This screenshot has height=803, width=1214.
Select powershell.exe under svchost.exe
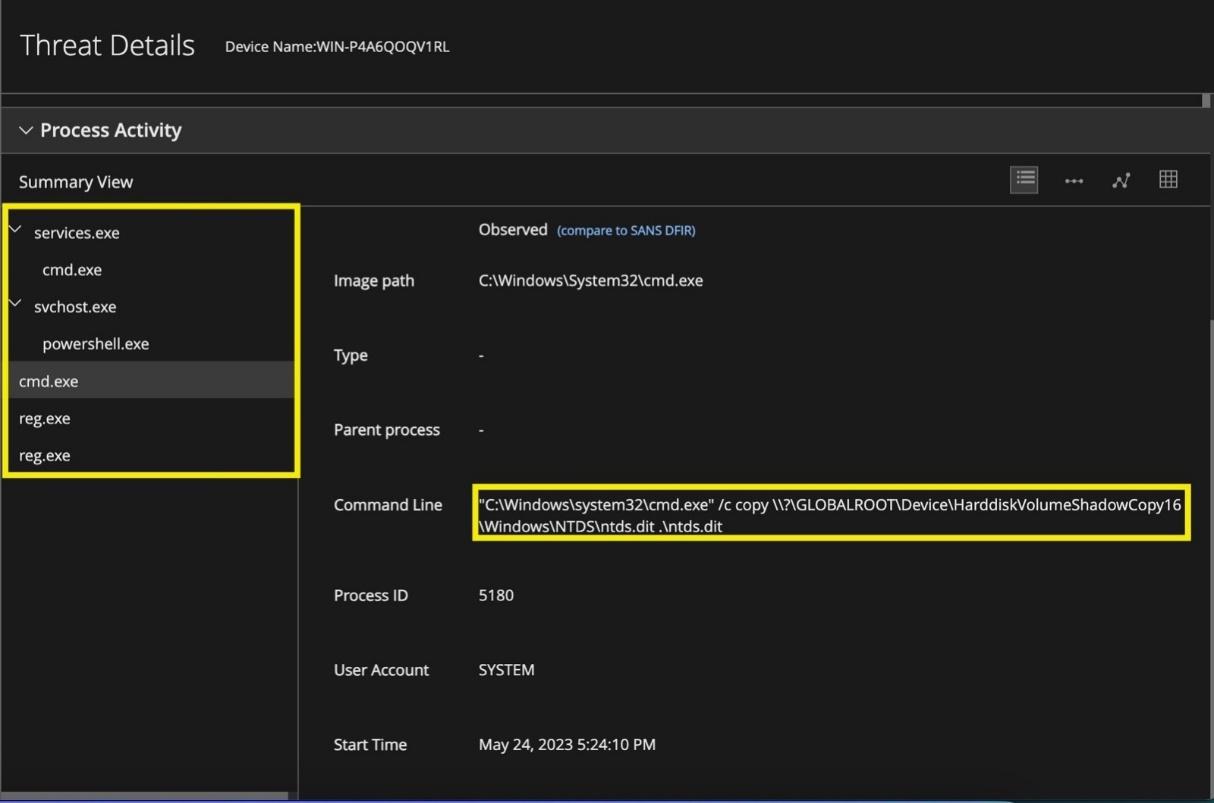[95, 344]
